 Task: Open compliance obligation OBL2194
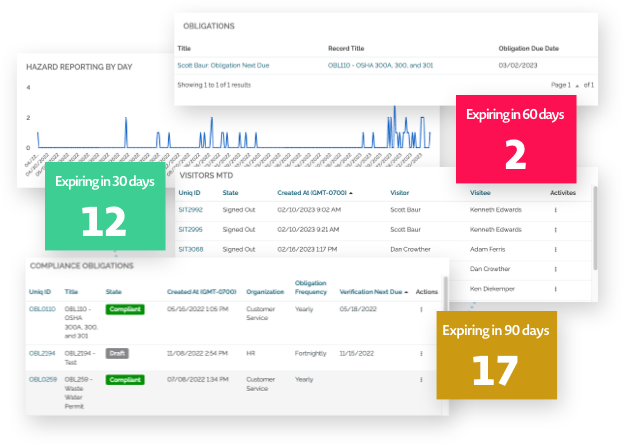(42, 353)
